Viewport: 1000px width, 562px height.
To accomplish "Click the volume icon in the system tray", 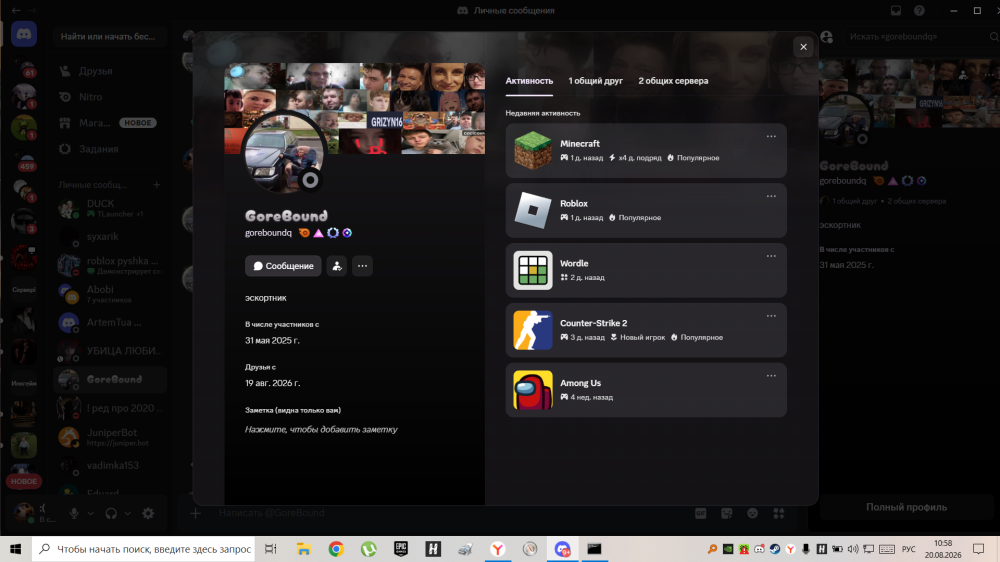I will (853, 549).
